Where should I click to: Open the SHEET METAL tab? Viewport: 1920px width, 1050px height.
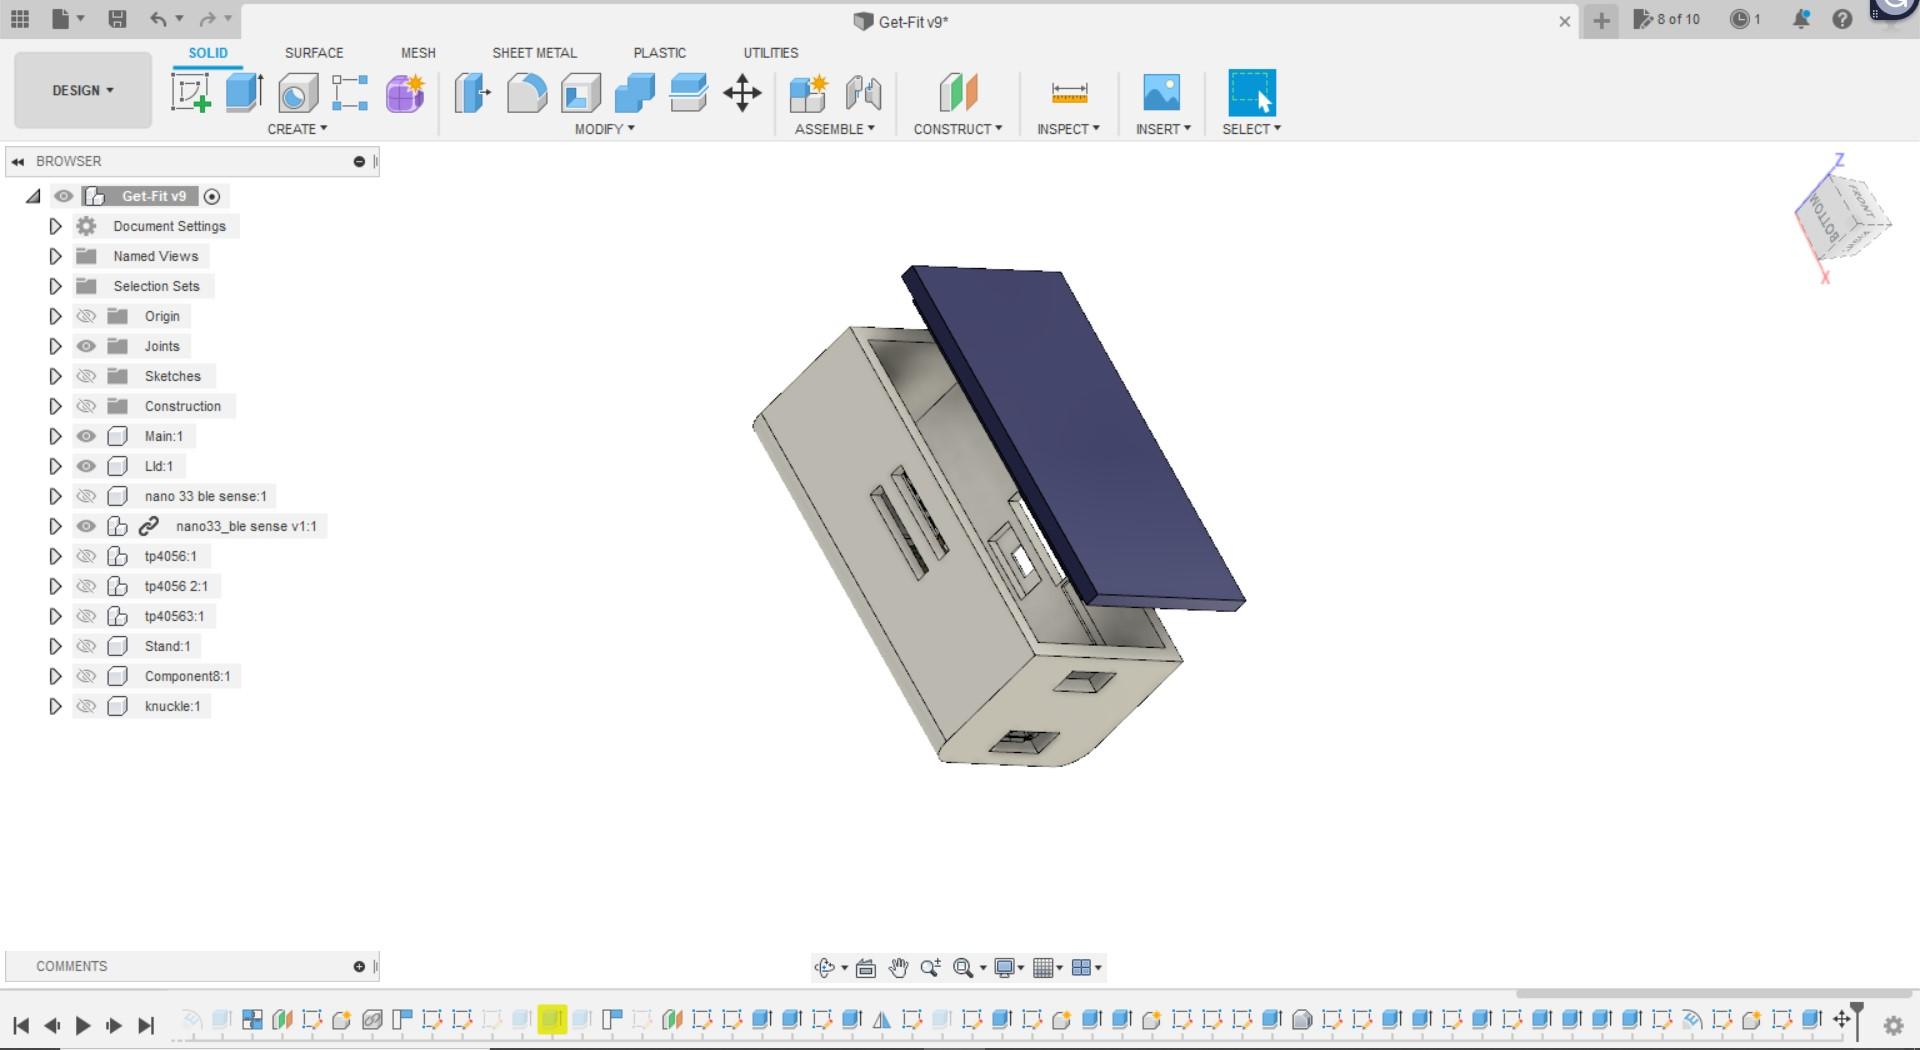pyautogui.click(x=534, y=53)
